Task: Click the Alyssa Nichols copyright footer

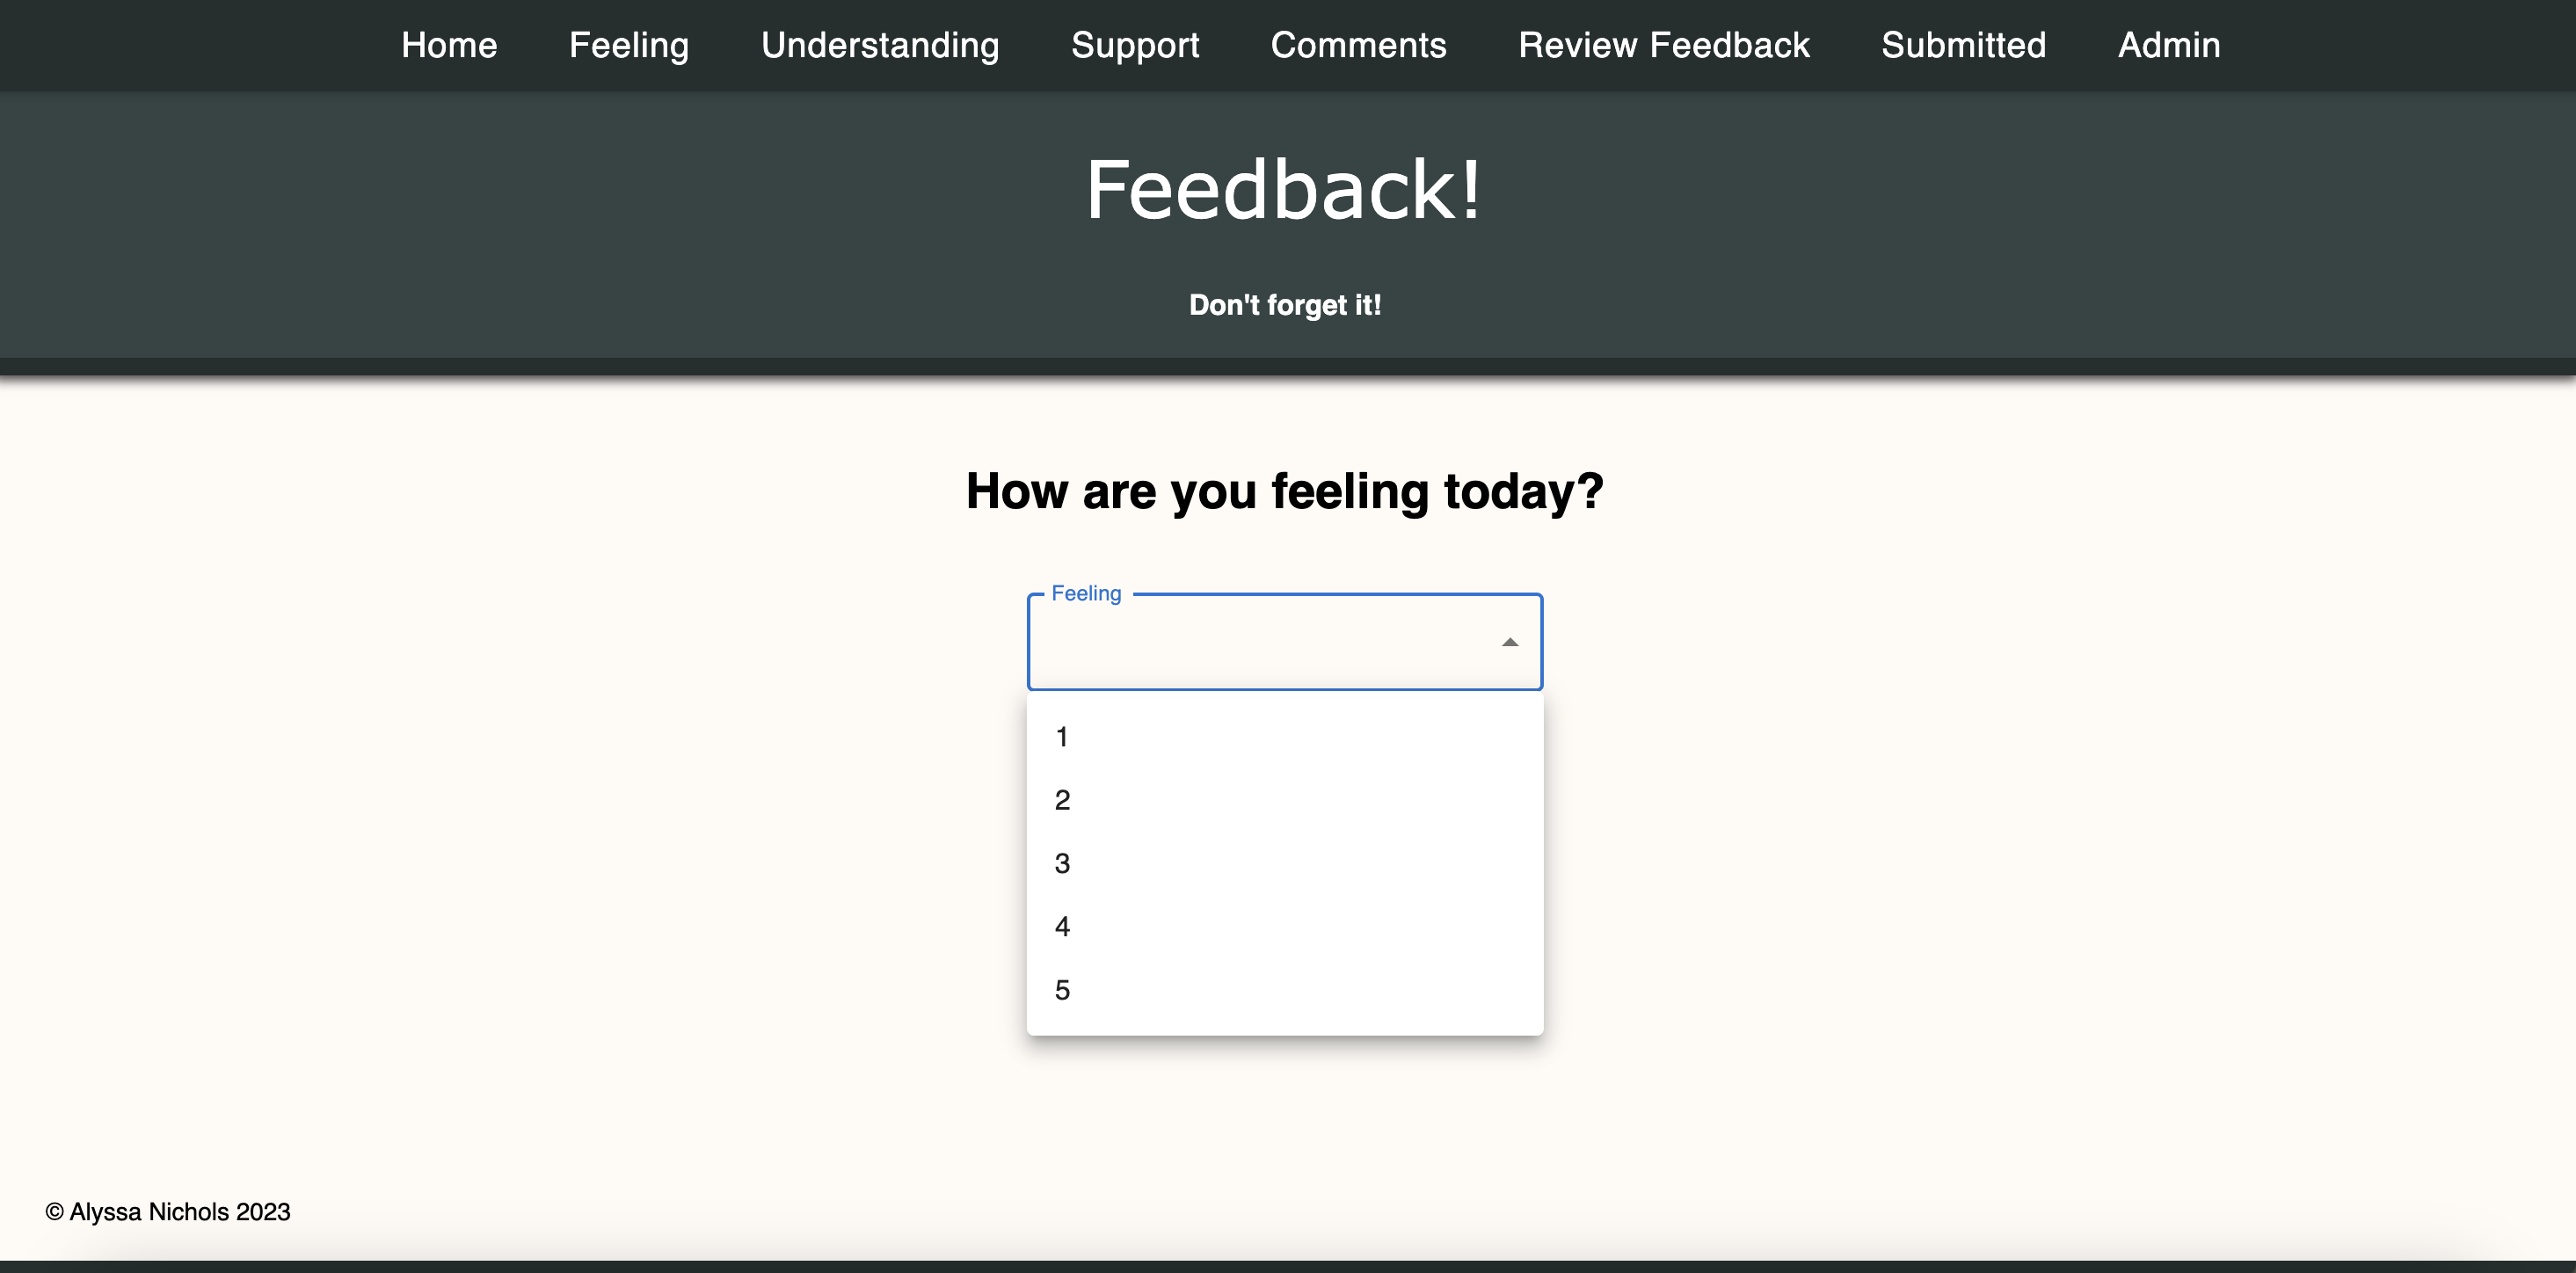Action: click(168, 1212)
